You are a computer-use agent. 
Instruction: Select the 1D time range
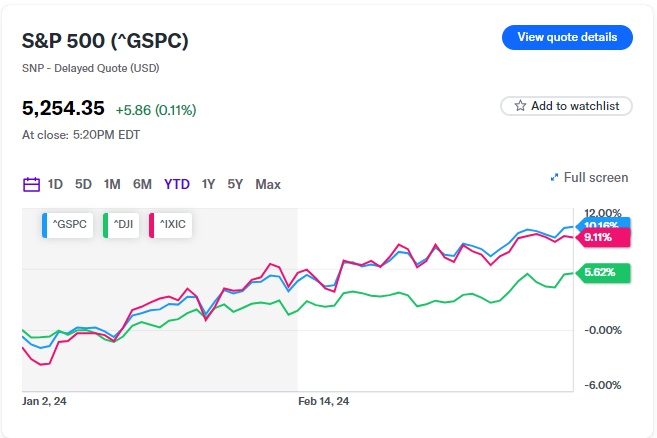coord(55,184)
